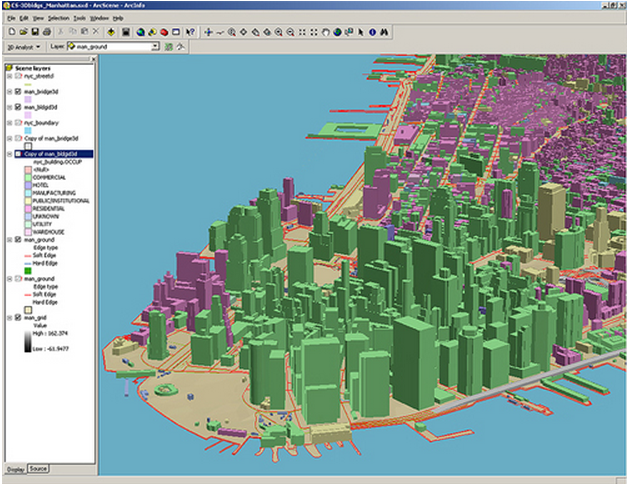Click the Add Data toolbar icon
Image resolution: width=628 pixels, height=484 pixels.
[x=109, y=32]
